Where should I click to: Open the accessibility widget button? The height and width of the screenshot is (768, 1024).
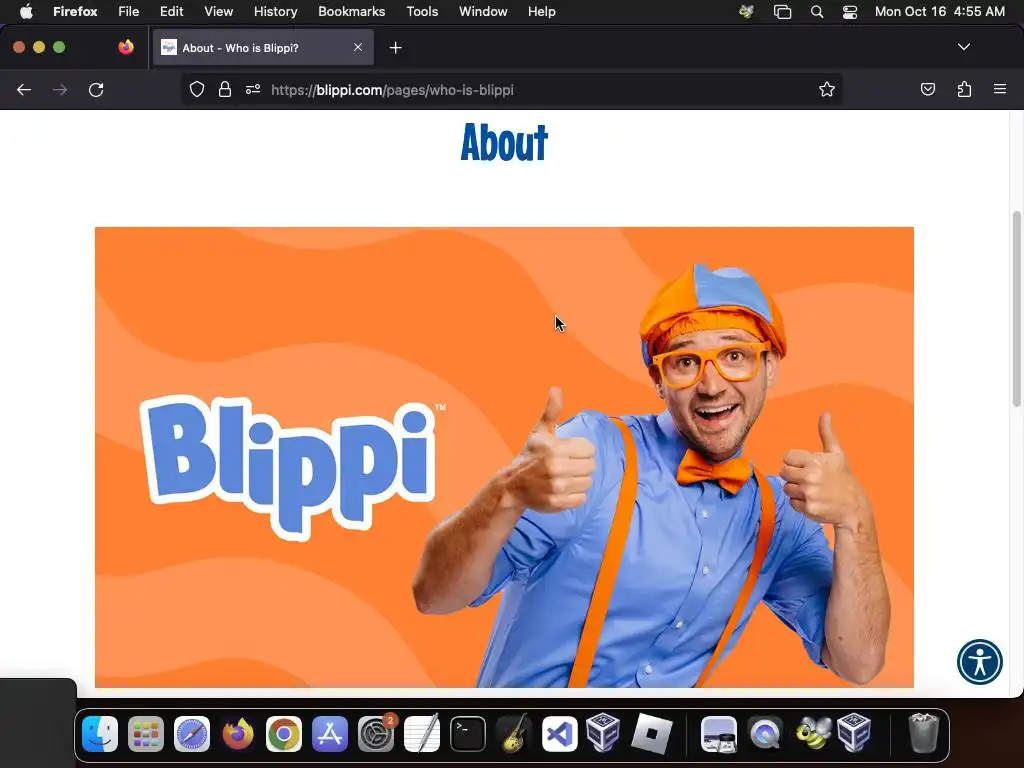(x=979, y=662)
